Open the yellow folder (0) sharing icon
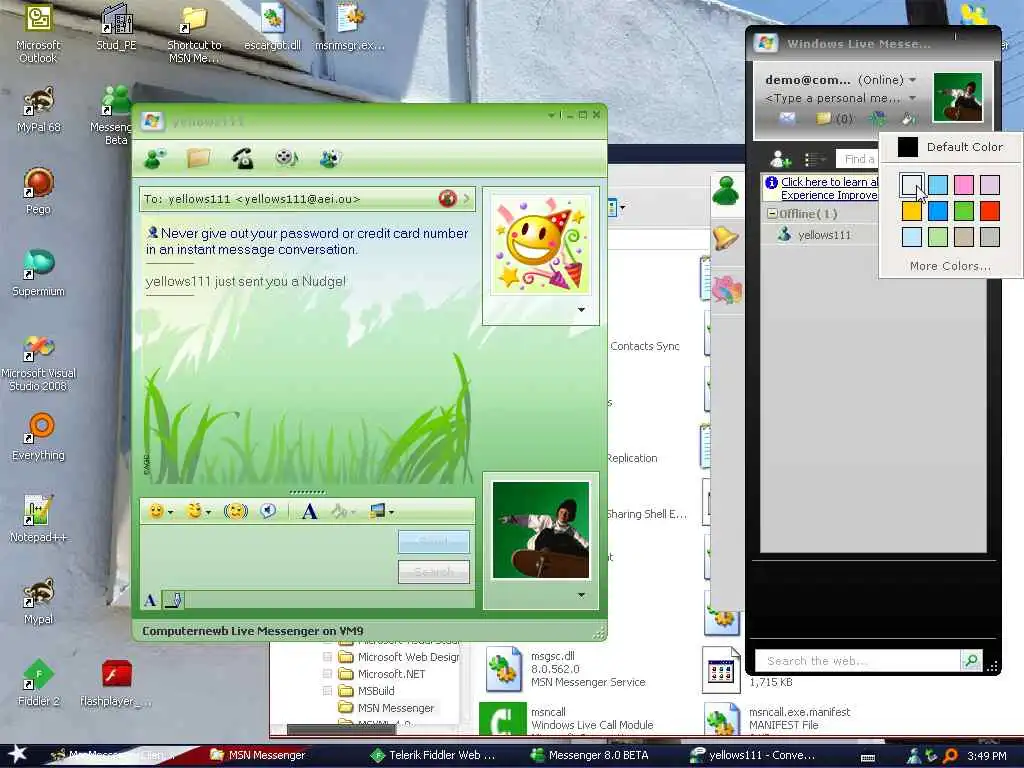This screenshot has width=1024, height=768. tap(824, 119)
